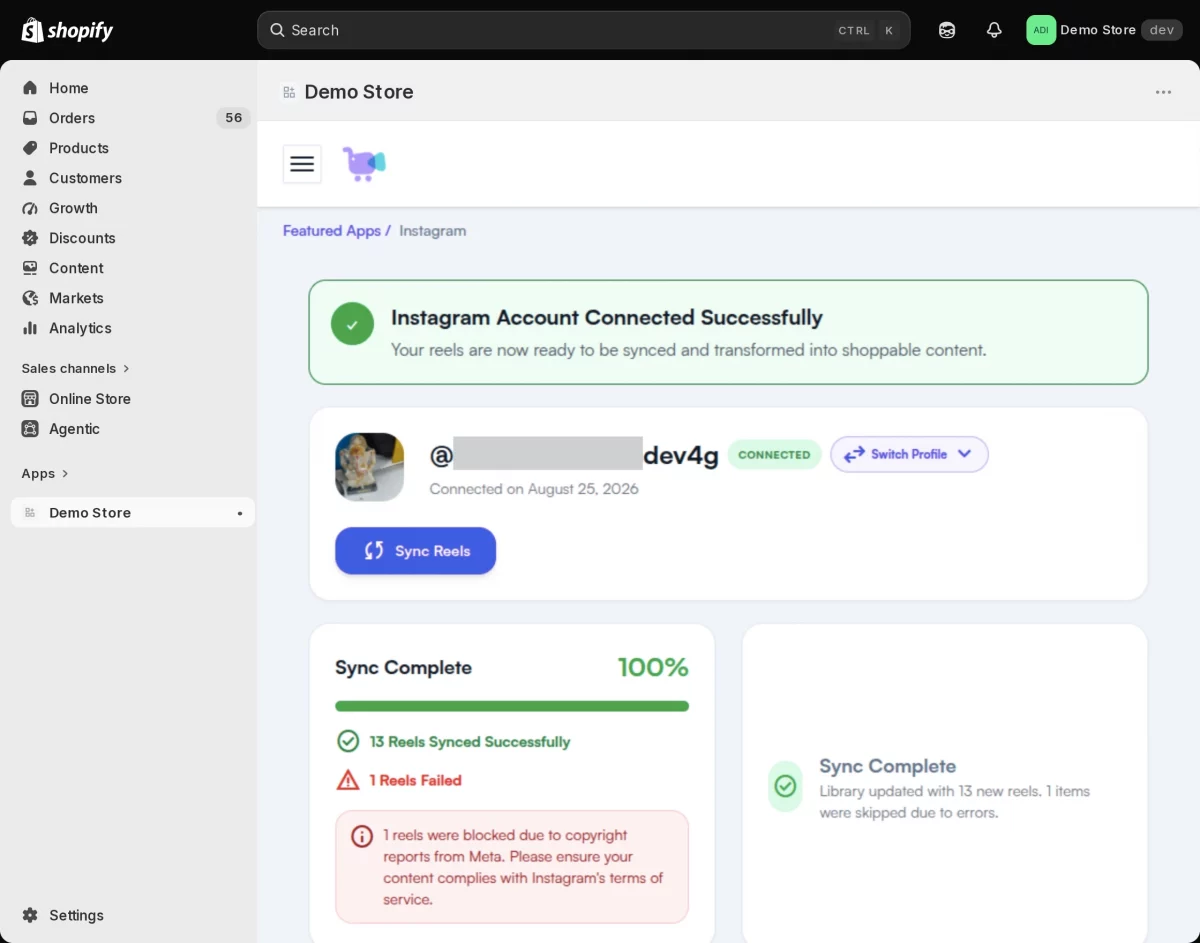The height and width of the screenshot is (943, 1200).
Task: Expand the Apps section
Action: click(45, 473)
